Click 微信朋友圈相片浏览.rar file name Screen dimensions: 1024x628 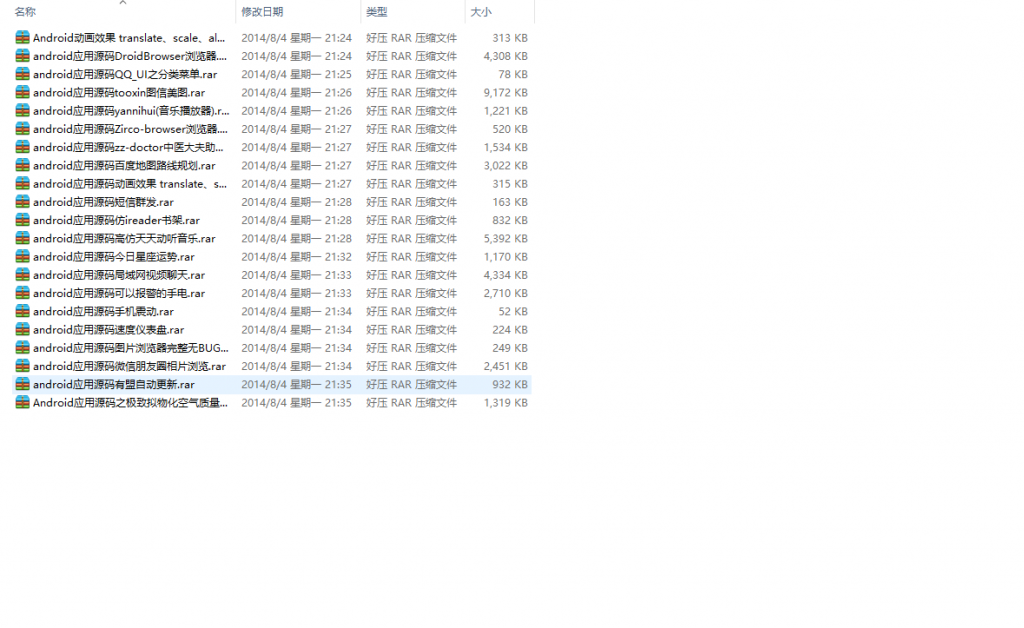[x=129, y=367]
